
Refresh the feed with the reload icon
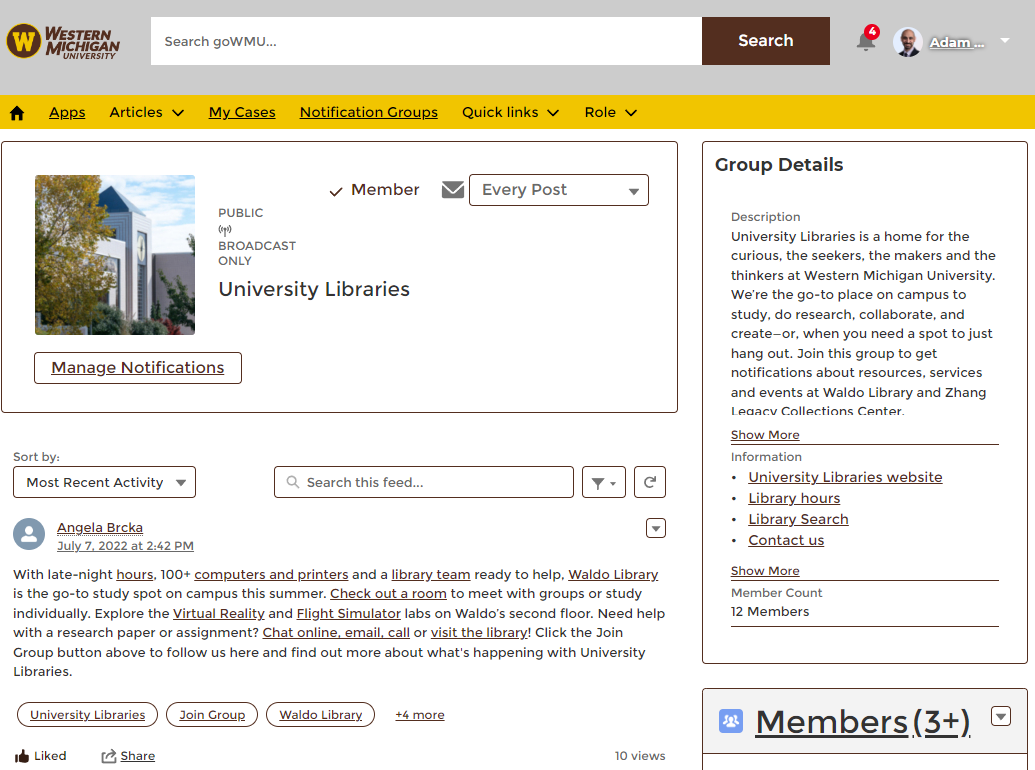tap(649, 482)
